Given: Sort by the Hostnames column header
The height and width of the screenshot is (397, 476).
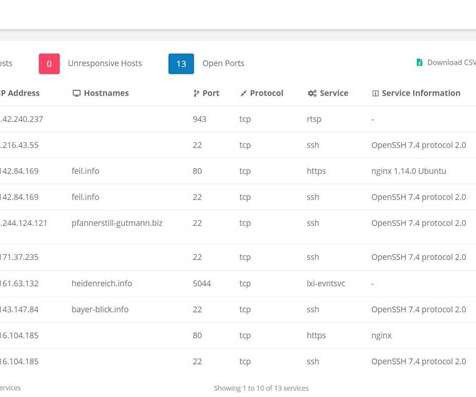Looking at the screenshot, I should pyautogui.click(x=101, y=93).
